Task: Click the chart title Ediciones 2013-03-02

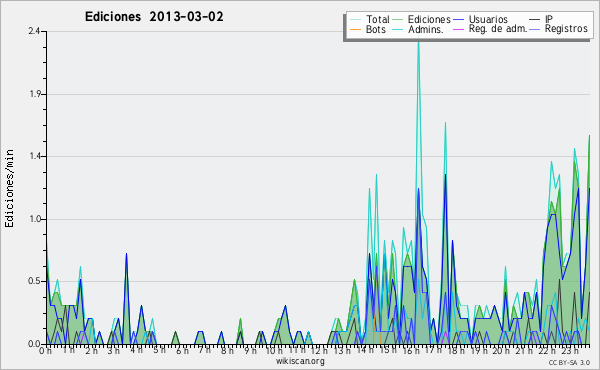Action: point(154,17)
